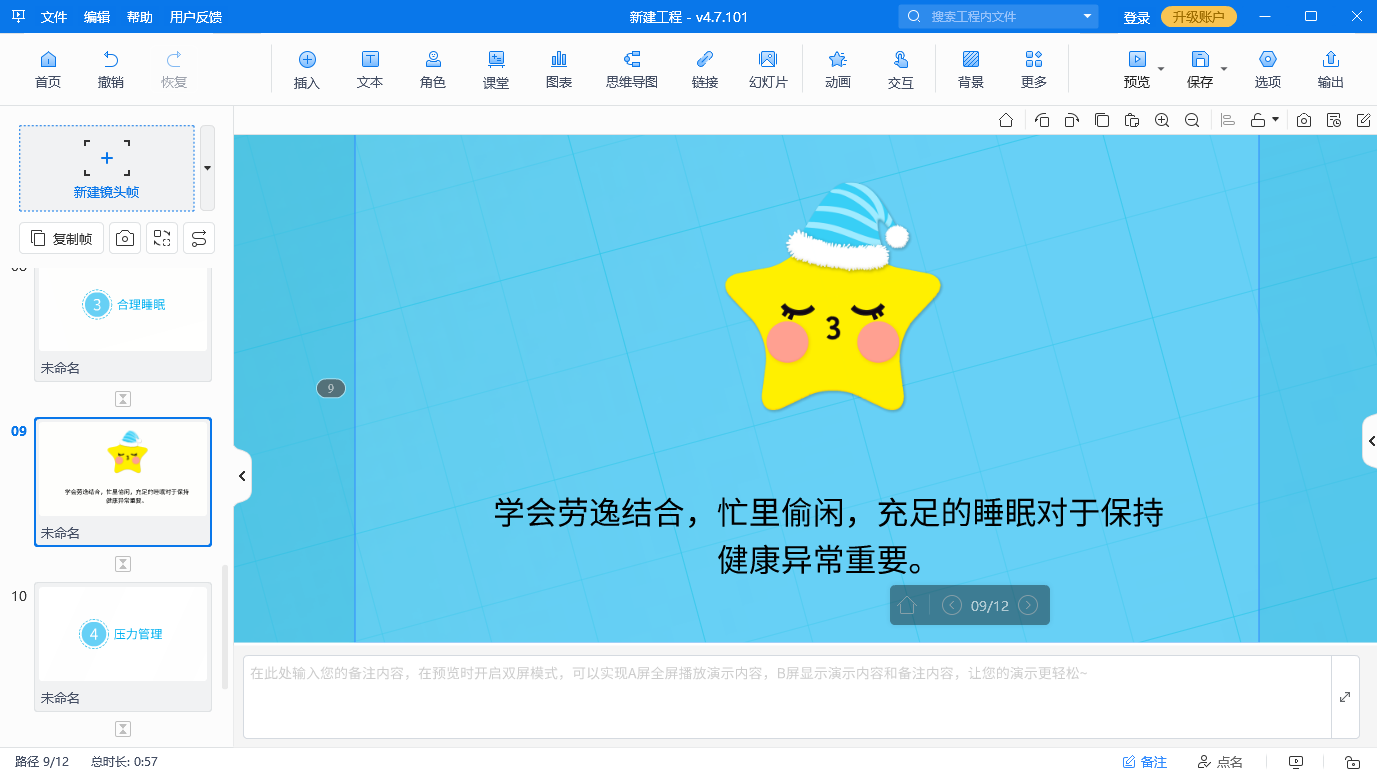Expand the notes area to fullscreen
Screen dimensions: 1377x773
coord(1345,697)
